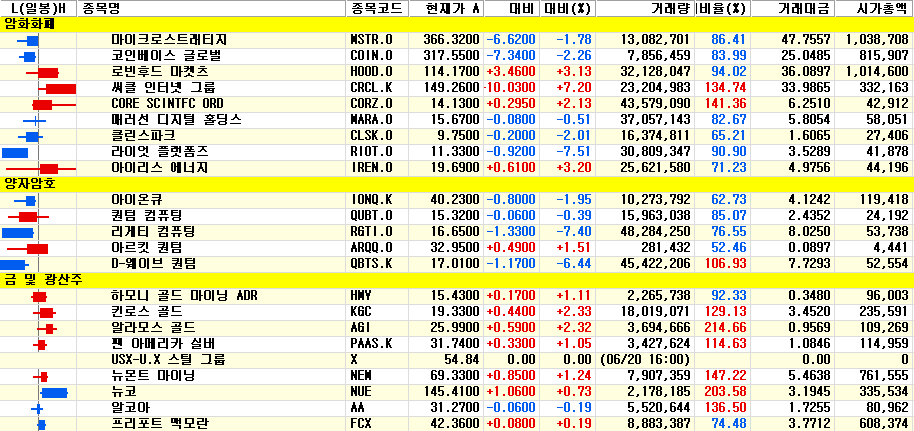
Task: Click the market cap value 1,038,708
Action: tap(875, 40)
